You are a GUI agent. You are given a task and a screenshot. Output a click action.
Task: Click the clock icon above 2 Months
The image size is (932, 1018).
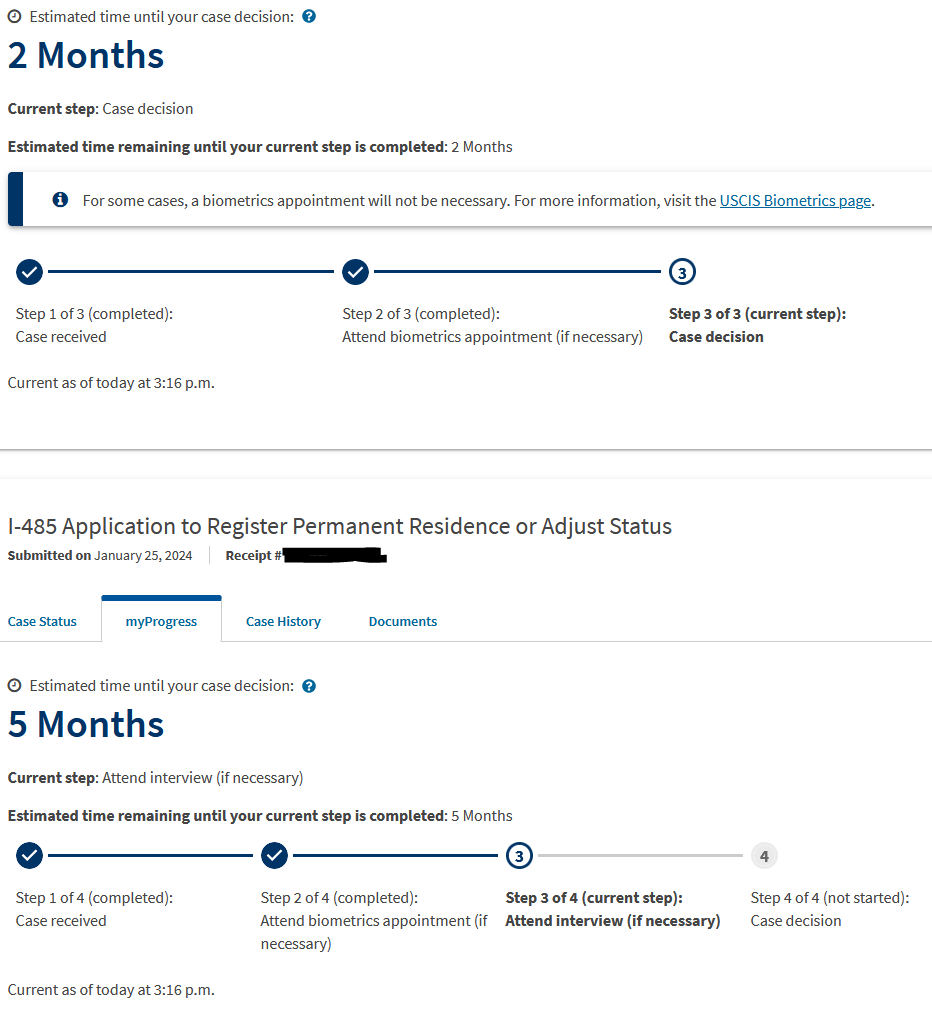point(14,16)
